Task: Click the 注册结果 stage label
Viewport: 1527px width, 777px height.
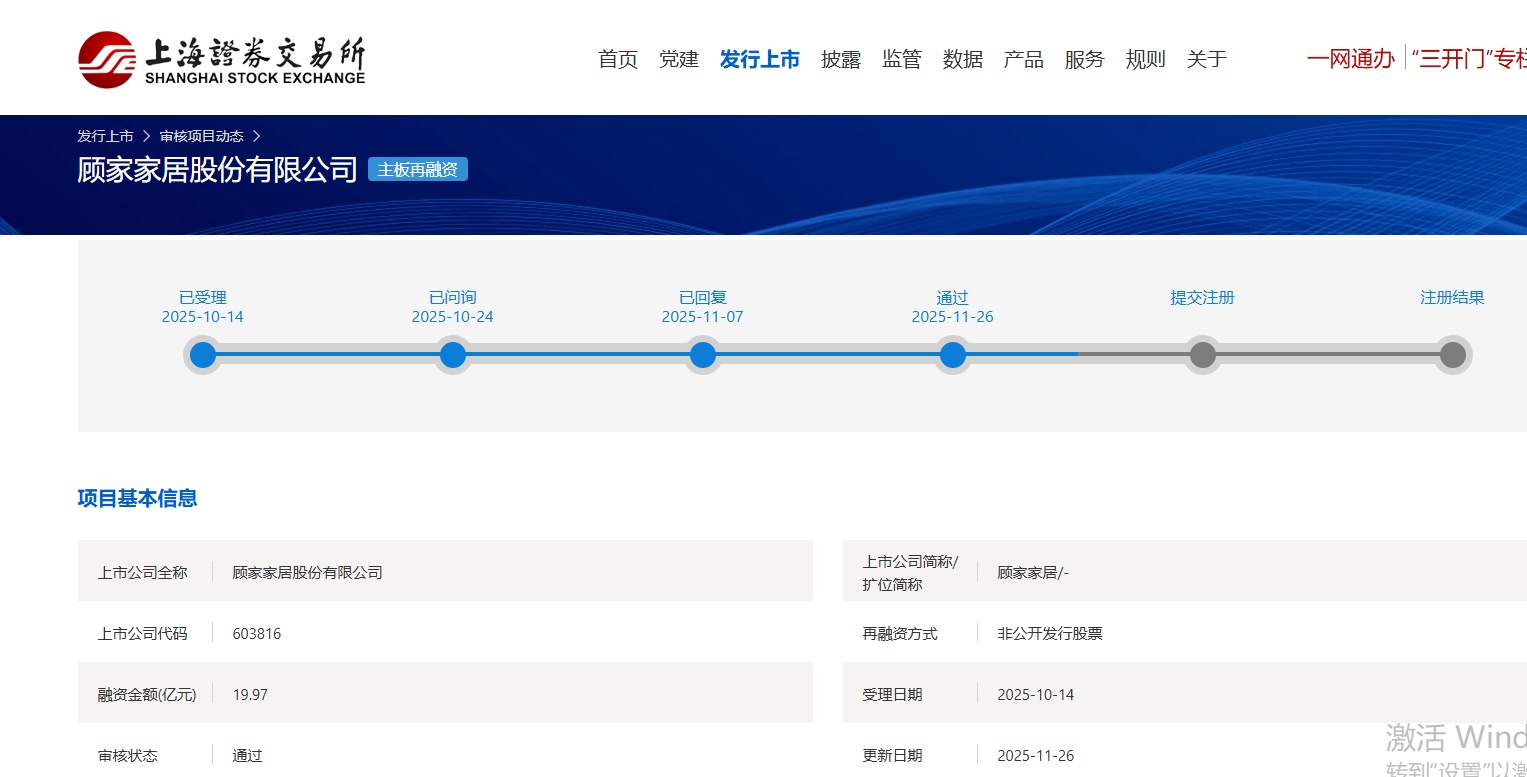Action: pyautogui.click(x=1453, y=298)
